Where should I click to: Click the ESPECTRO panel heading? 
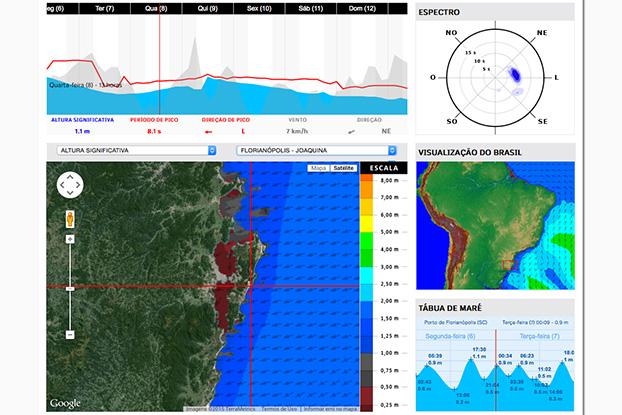pos(439,13)
